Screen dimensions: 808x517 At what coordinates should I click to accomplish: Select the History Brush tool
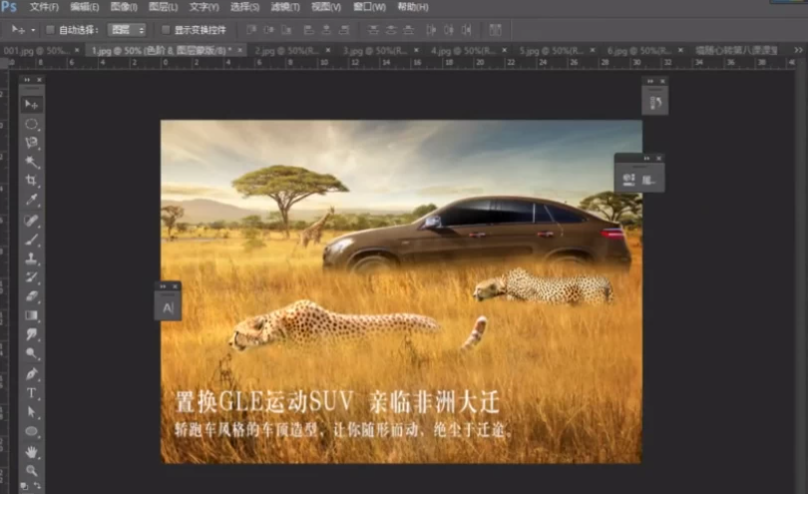pyautogui.click(x=31, y=277)
